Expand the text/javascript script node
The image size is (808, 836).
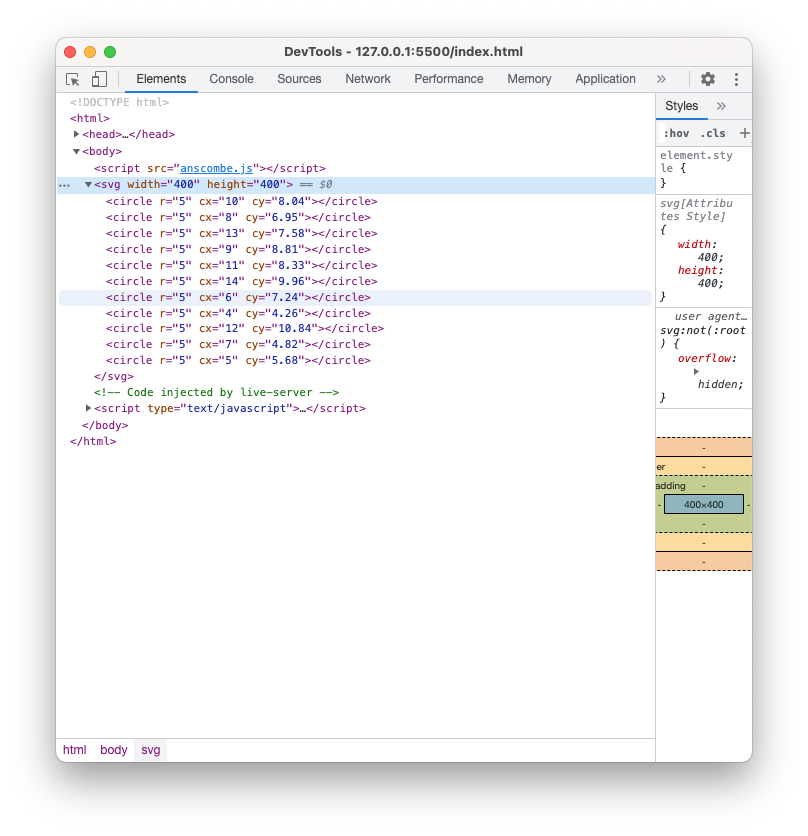(x=89, y=408)
